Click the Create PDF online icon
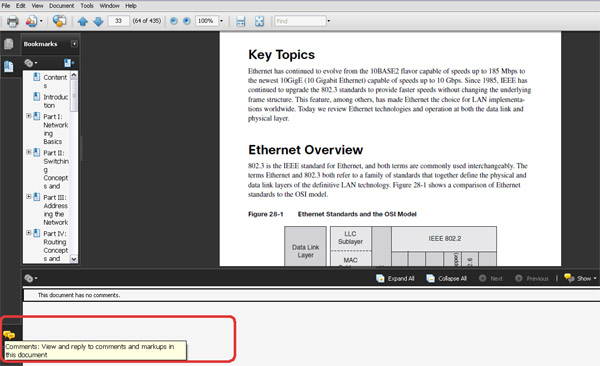 click(x=31, y=21)
